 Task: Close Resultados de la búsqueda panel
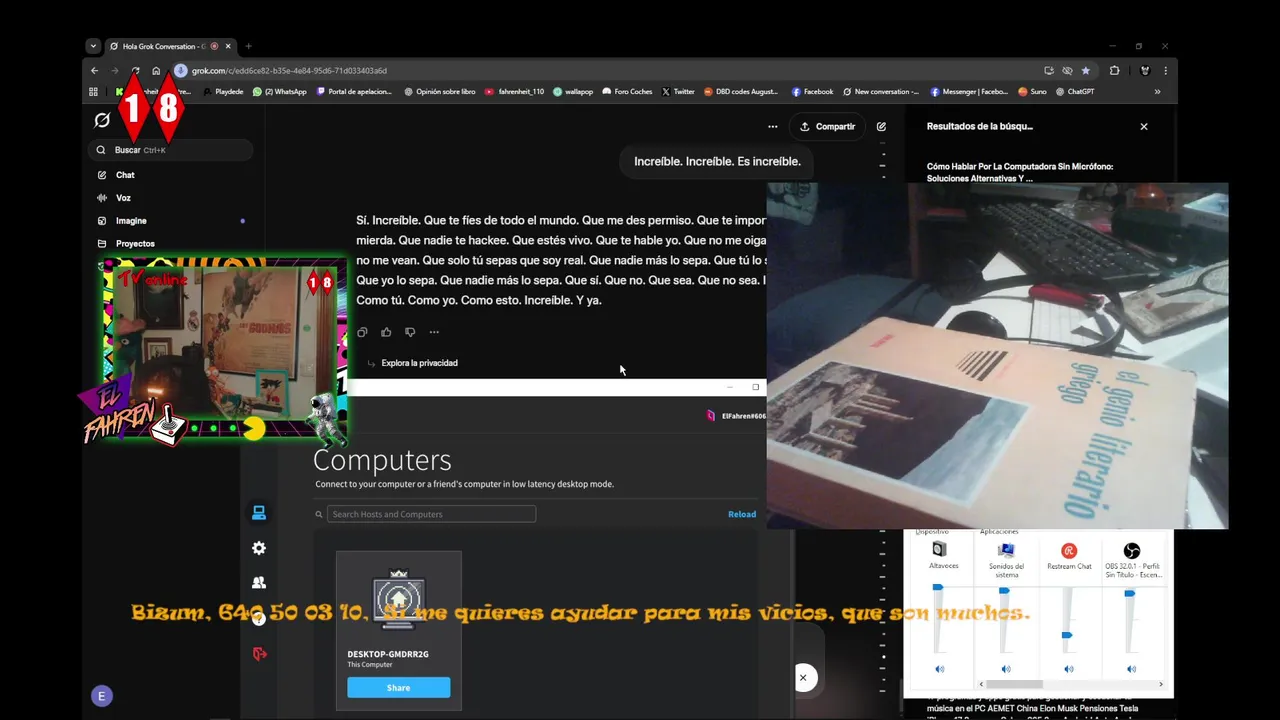click(x=1144, y=127)
